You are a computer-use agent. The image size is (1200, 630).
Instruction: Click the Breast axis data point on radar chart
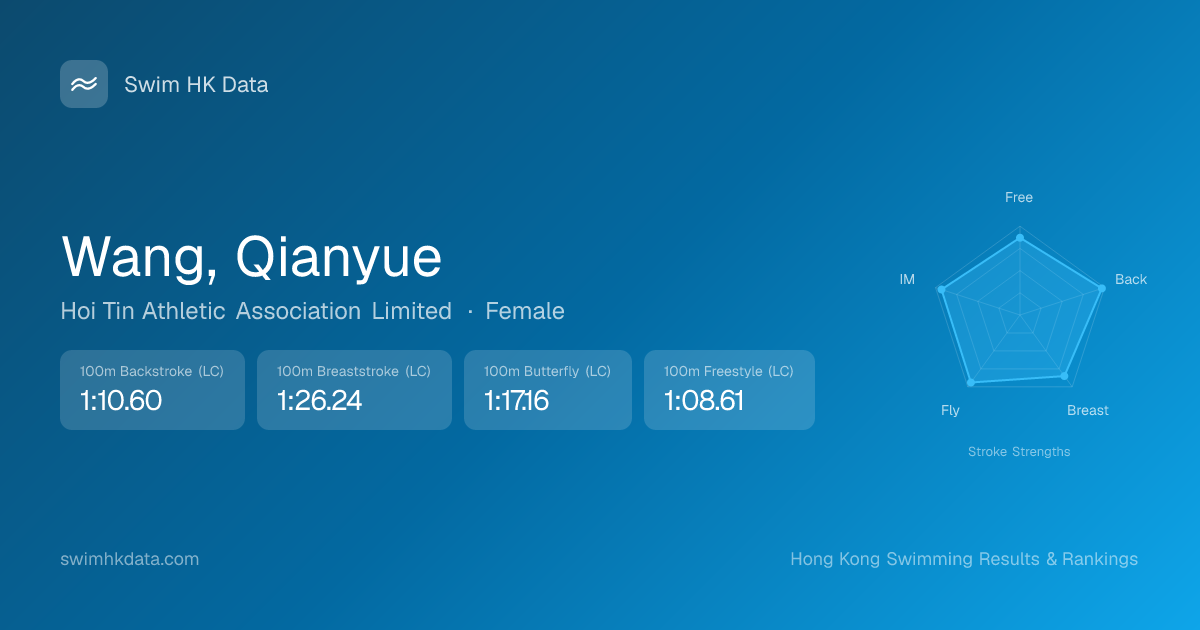(x=1064, y=376)
